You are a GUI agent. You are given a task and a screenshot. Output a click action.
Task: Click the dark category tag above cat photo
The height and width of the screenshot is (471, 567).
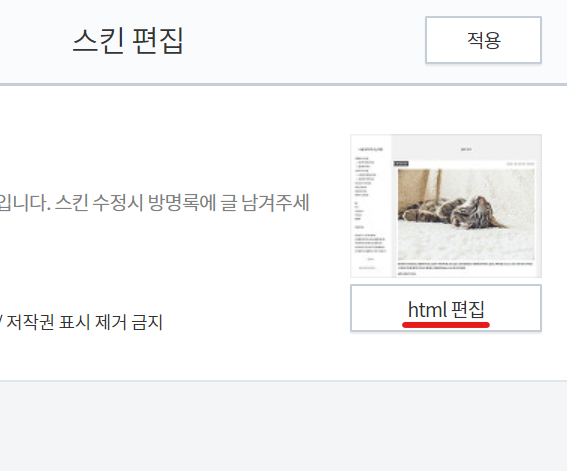click(x=401, y=164)
